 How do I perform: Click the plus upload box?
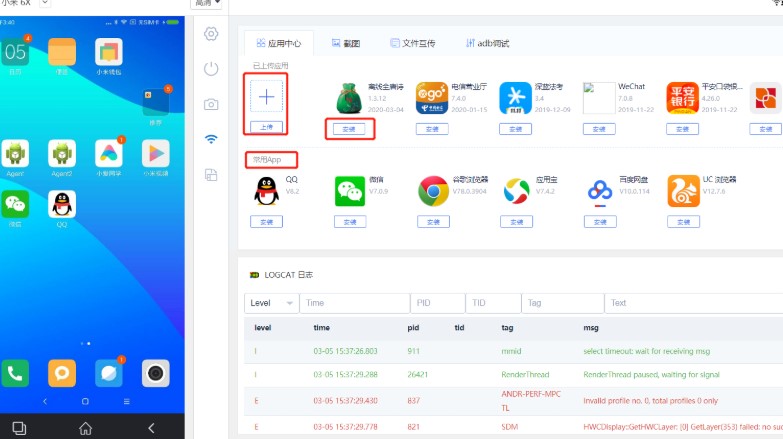[x=267, y=96]
